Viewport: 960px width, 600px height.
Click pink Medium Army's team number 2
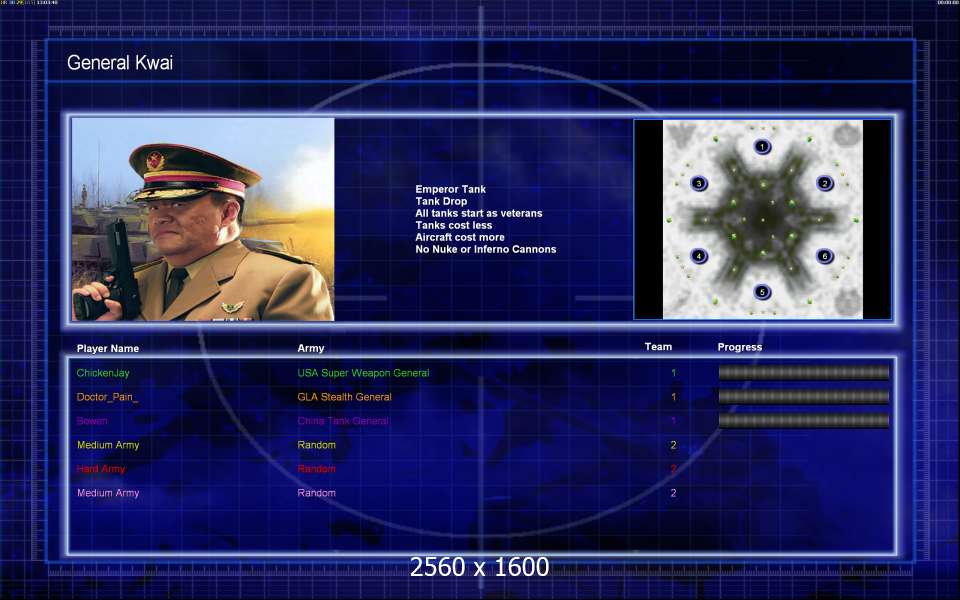(673, 493)
